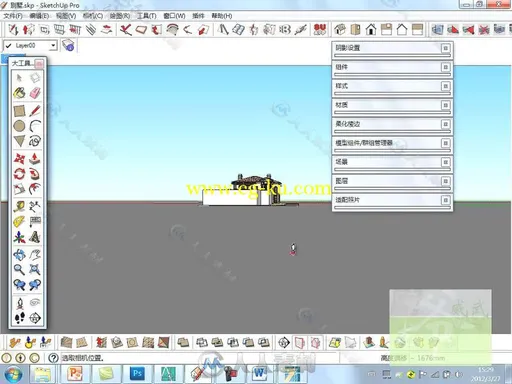
Task: Pick the Make Component tool
Action: coord(35,78)
